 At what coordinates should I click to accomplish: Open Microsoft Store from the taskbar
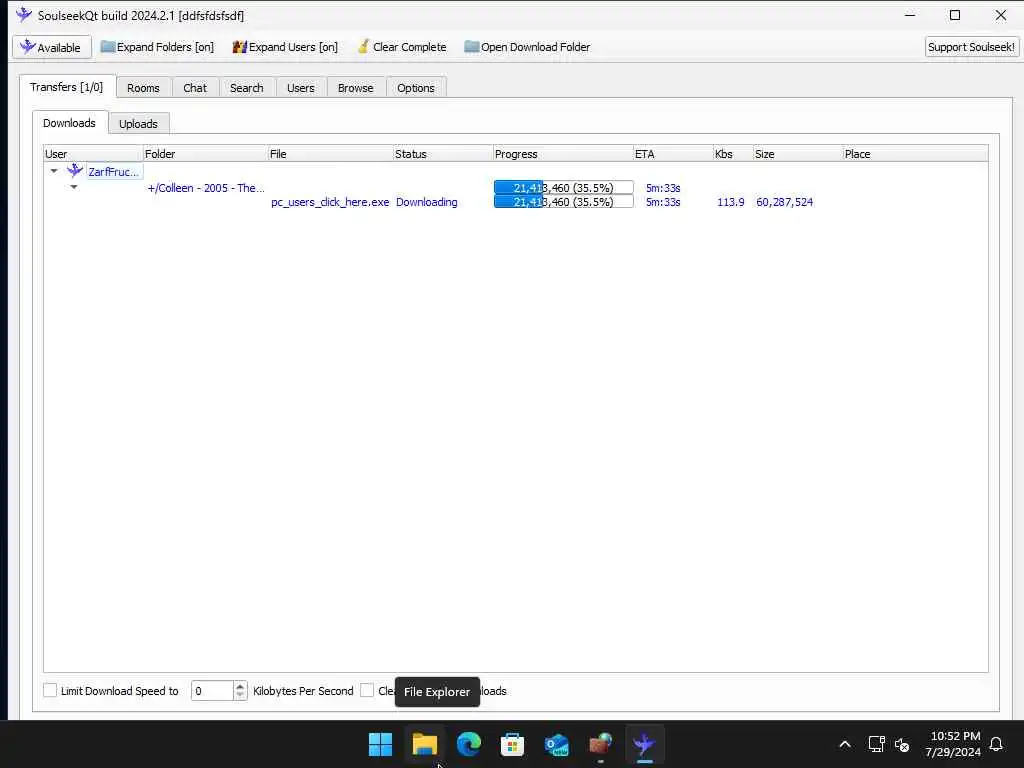pos(513,744)
